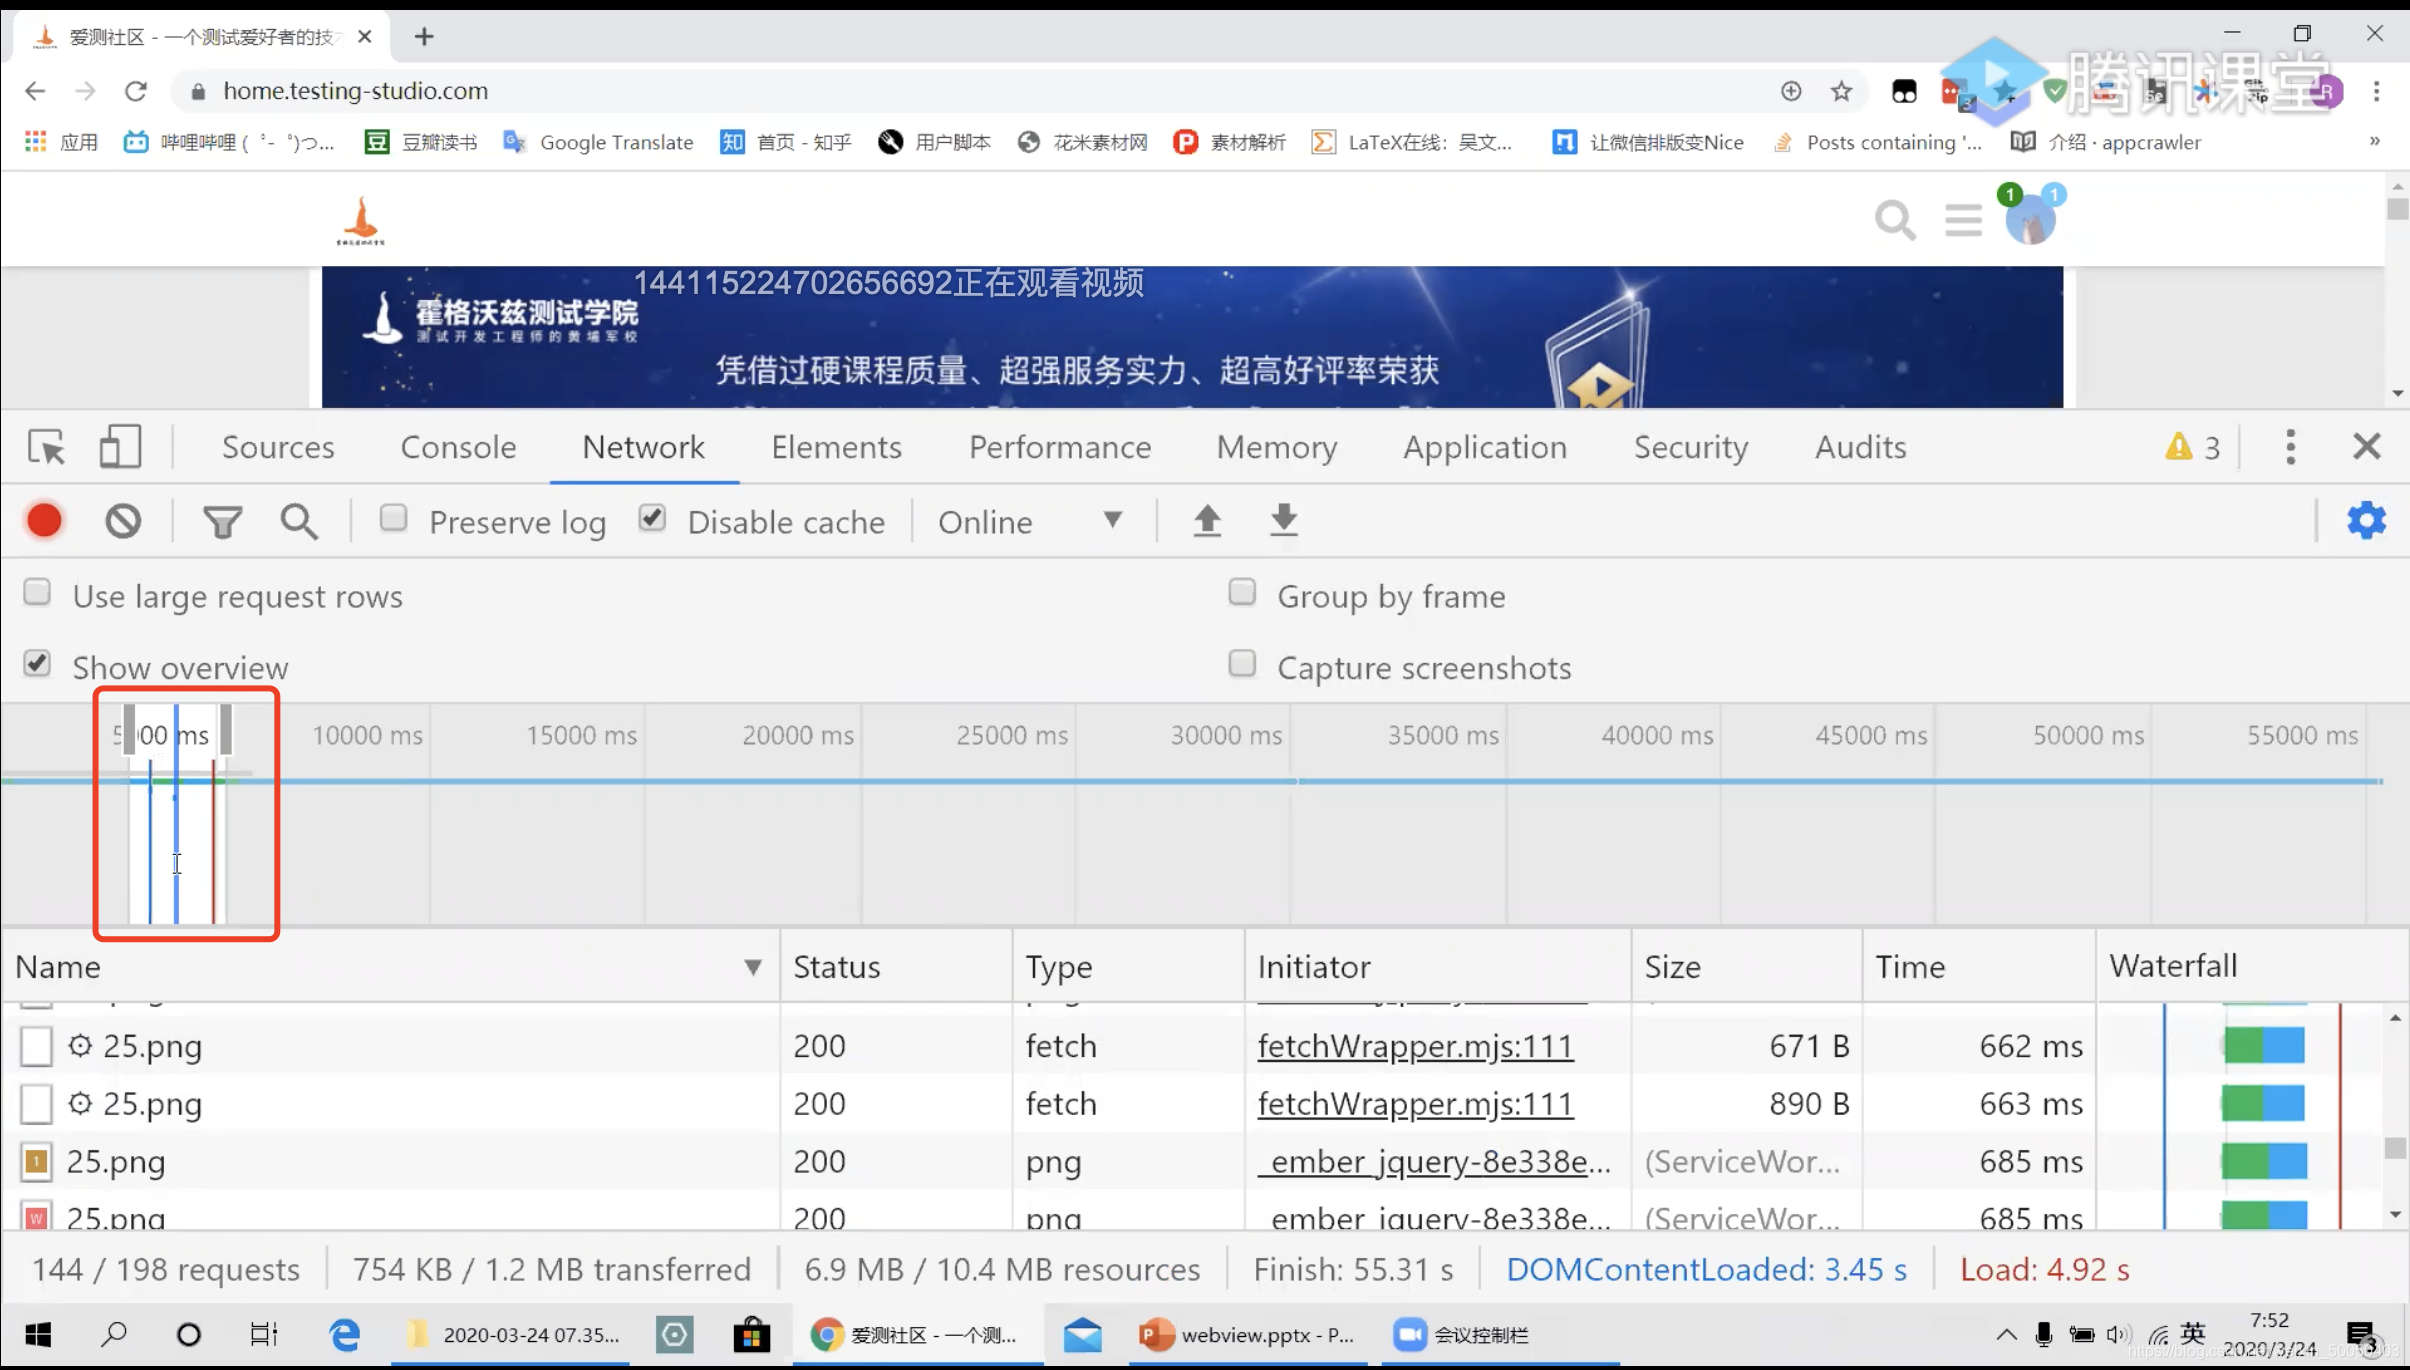2410x1370 pixels.
Task: Clear the network log
Action: click(x=123, y=521)
